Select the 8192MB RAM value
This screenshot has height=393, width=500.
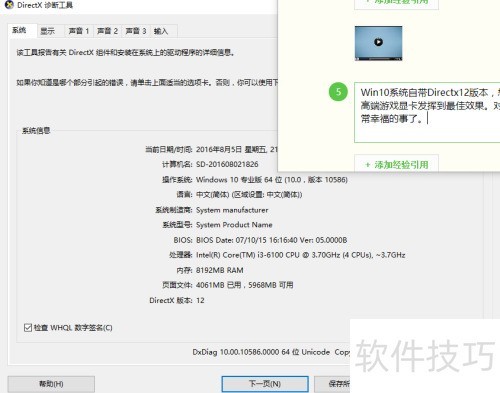tap(220, 270)
